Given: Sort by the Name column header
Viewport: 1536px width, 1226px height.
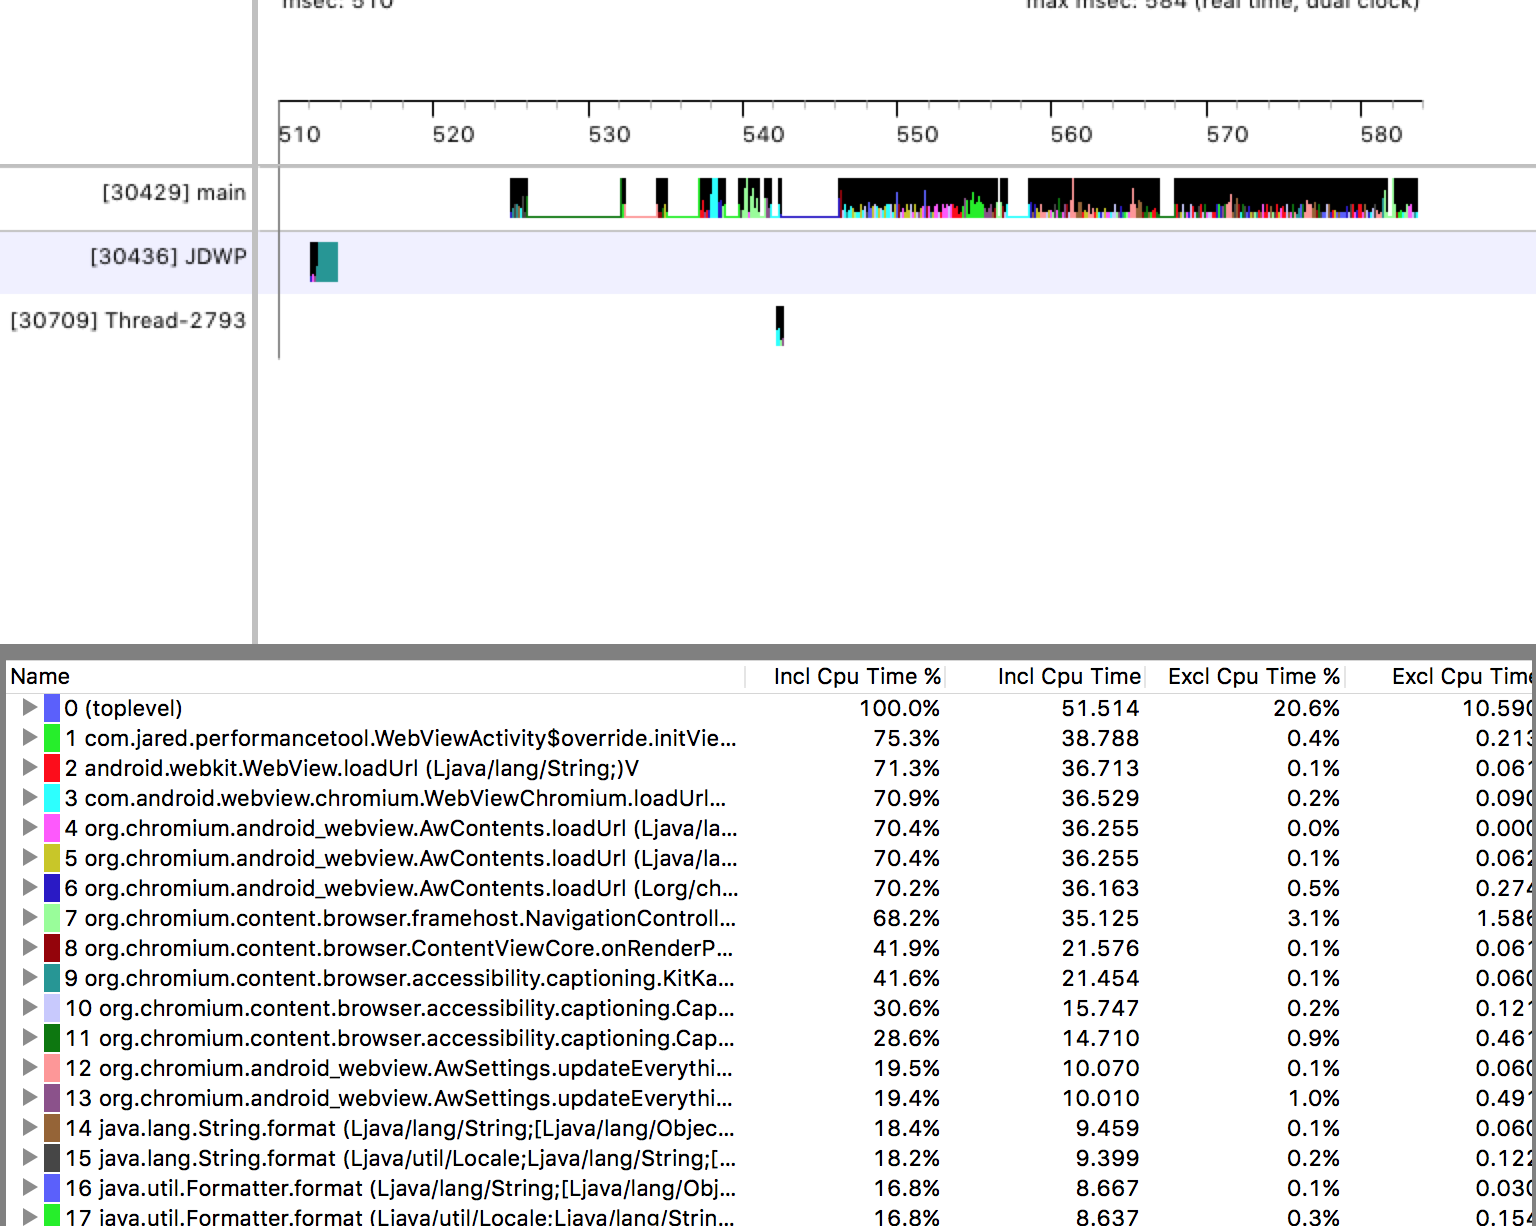Looking at the screenshot, I should (x=40, y=677).
